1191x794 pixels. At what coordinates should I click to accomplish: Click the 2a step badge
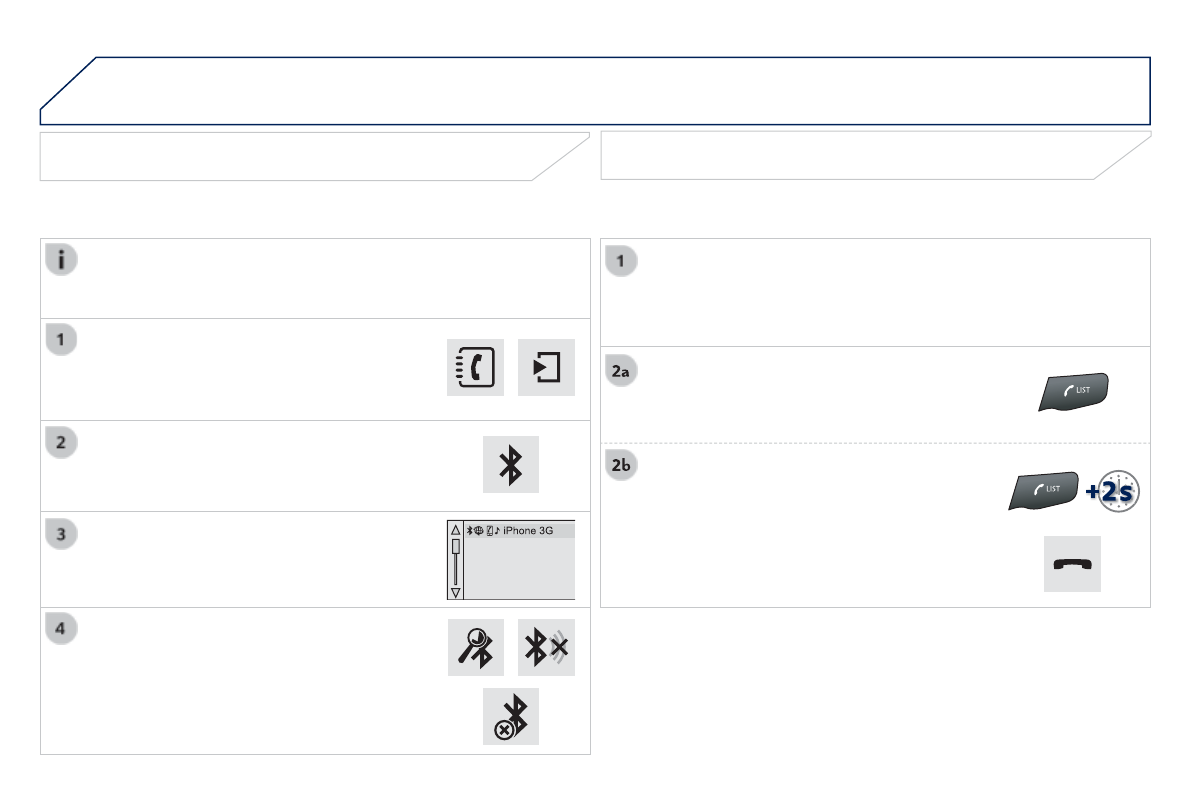(621, 370)
